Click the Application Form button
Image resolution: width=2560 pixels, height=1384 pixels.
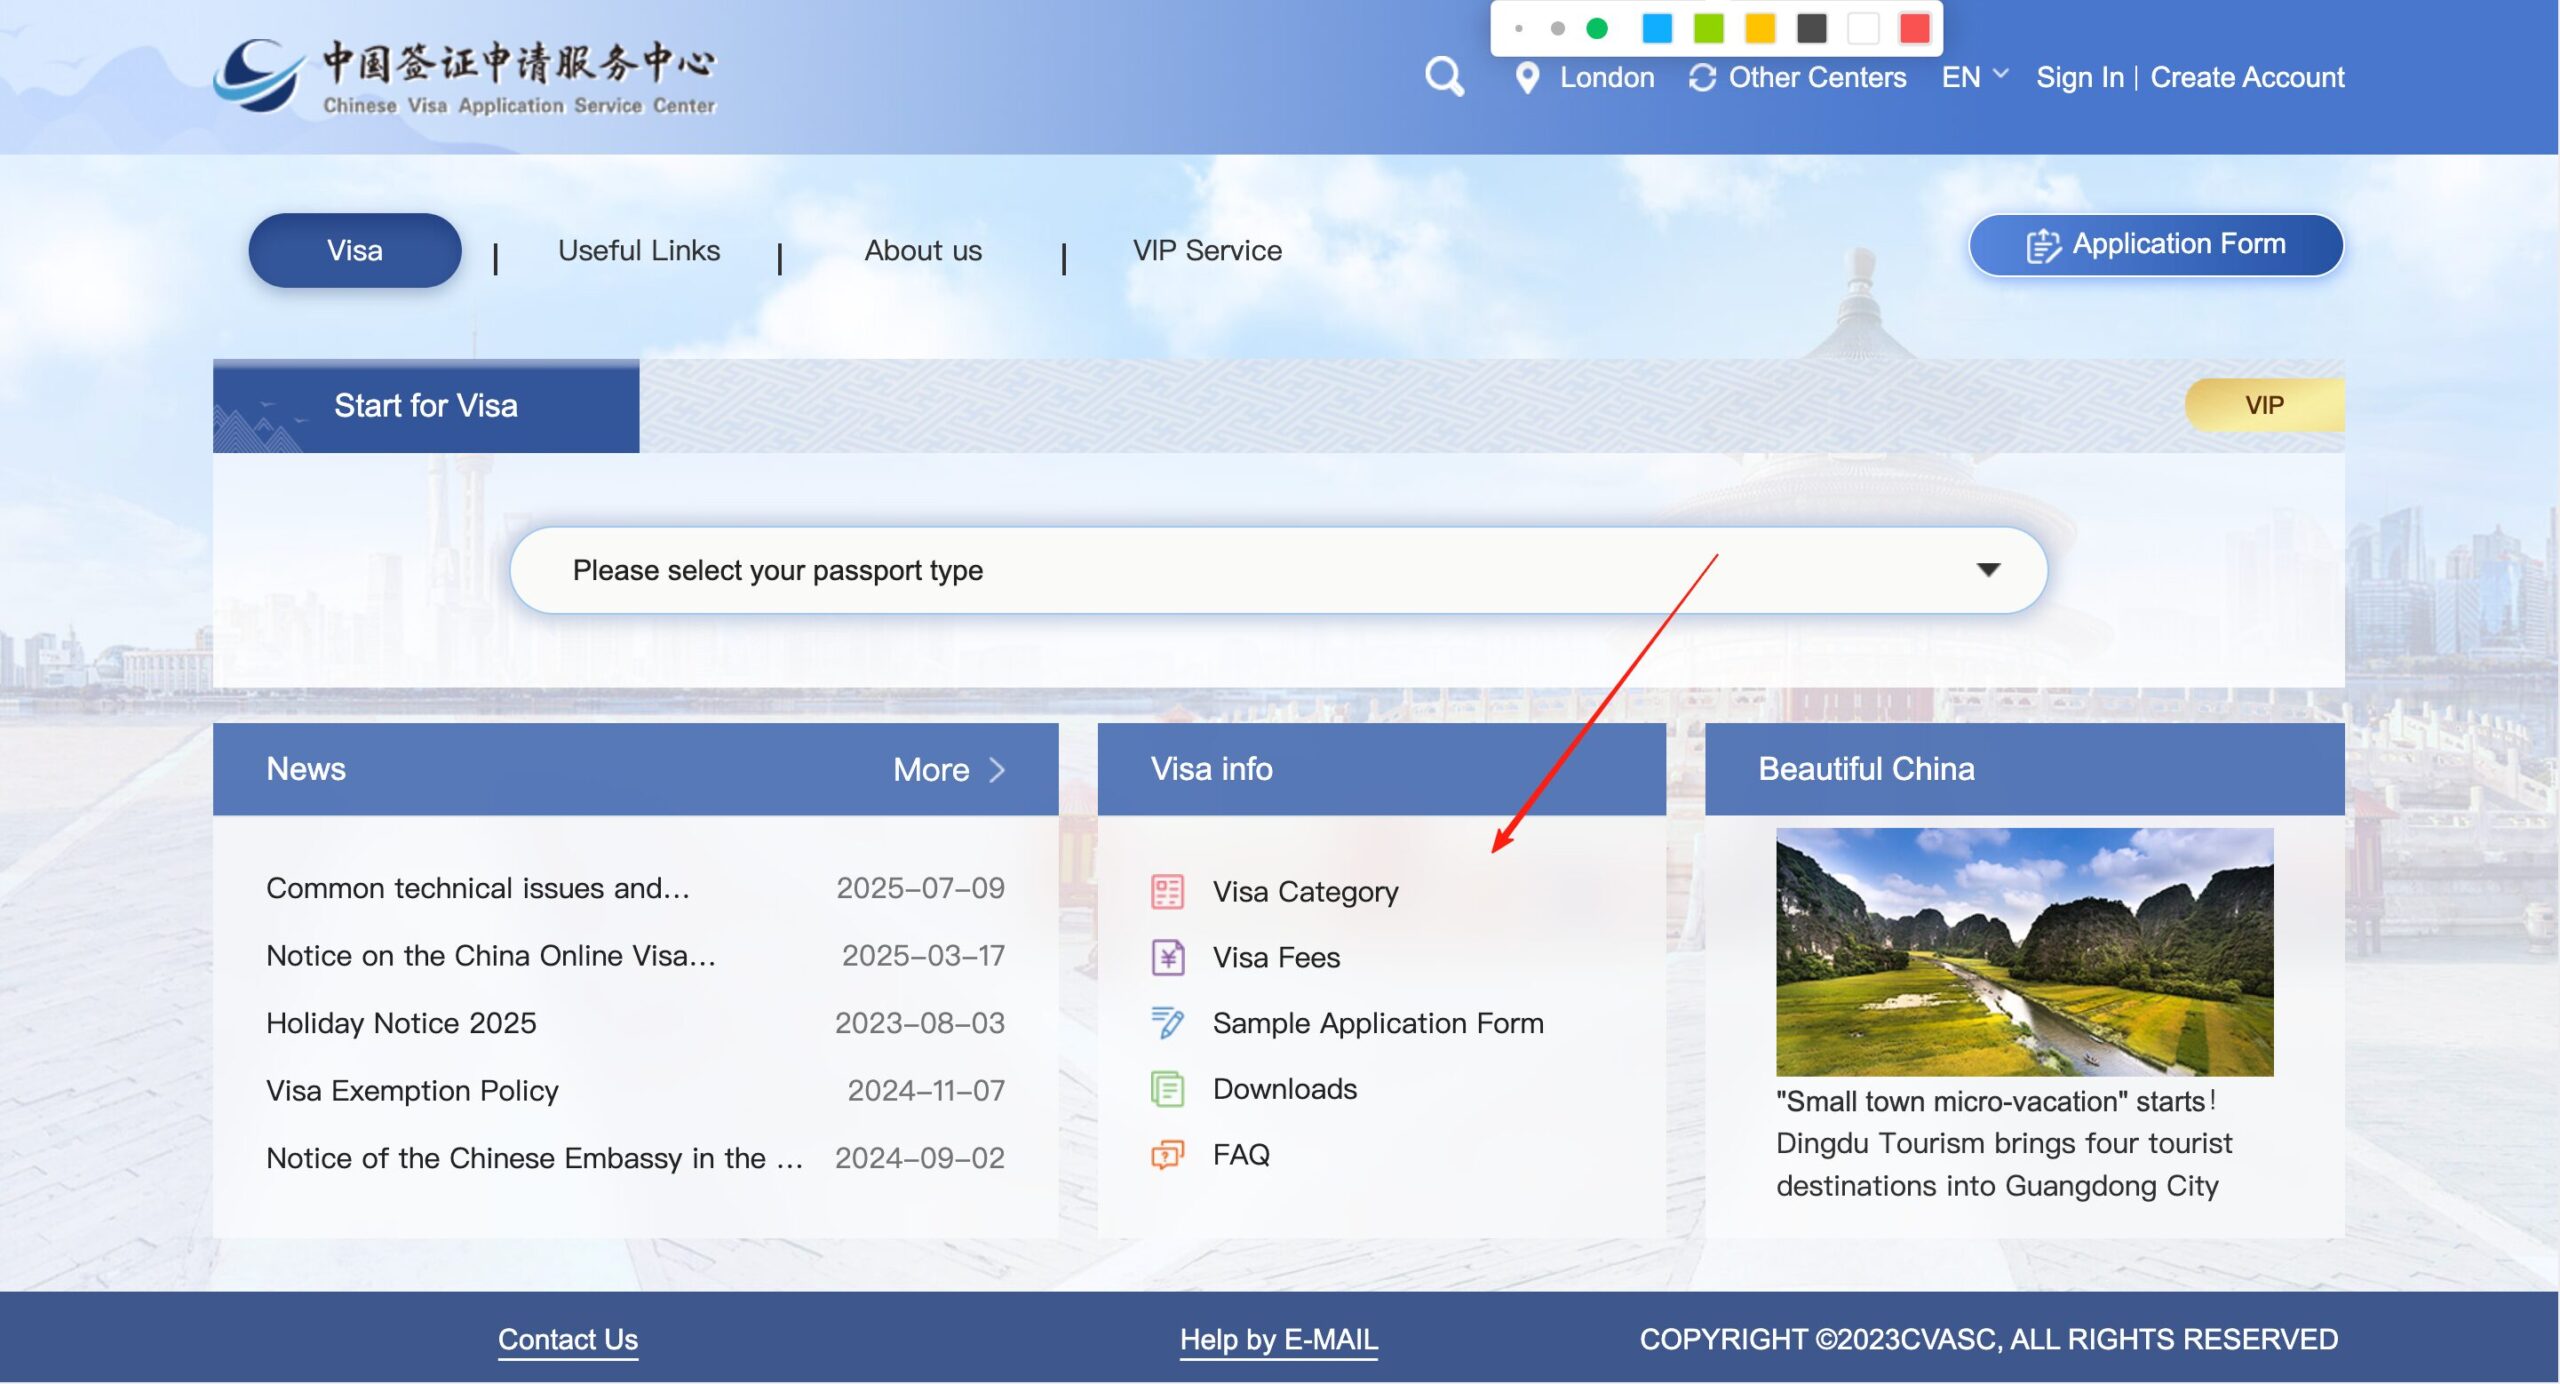(x=2155, y=245)
